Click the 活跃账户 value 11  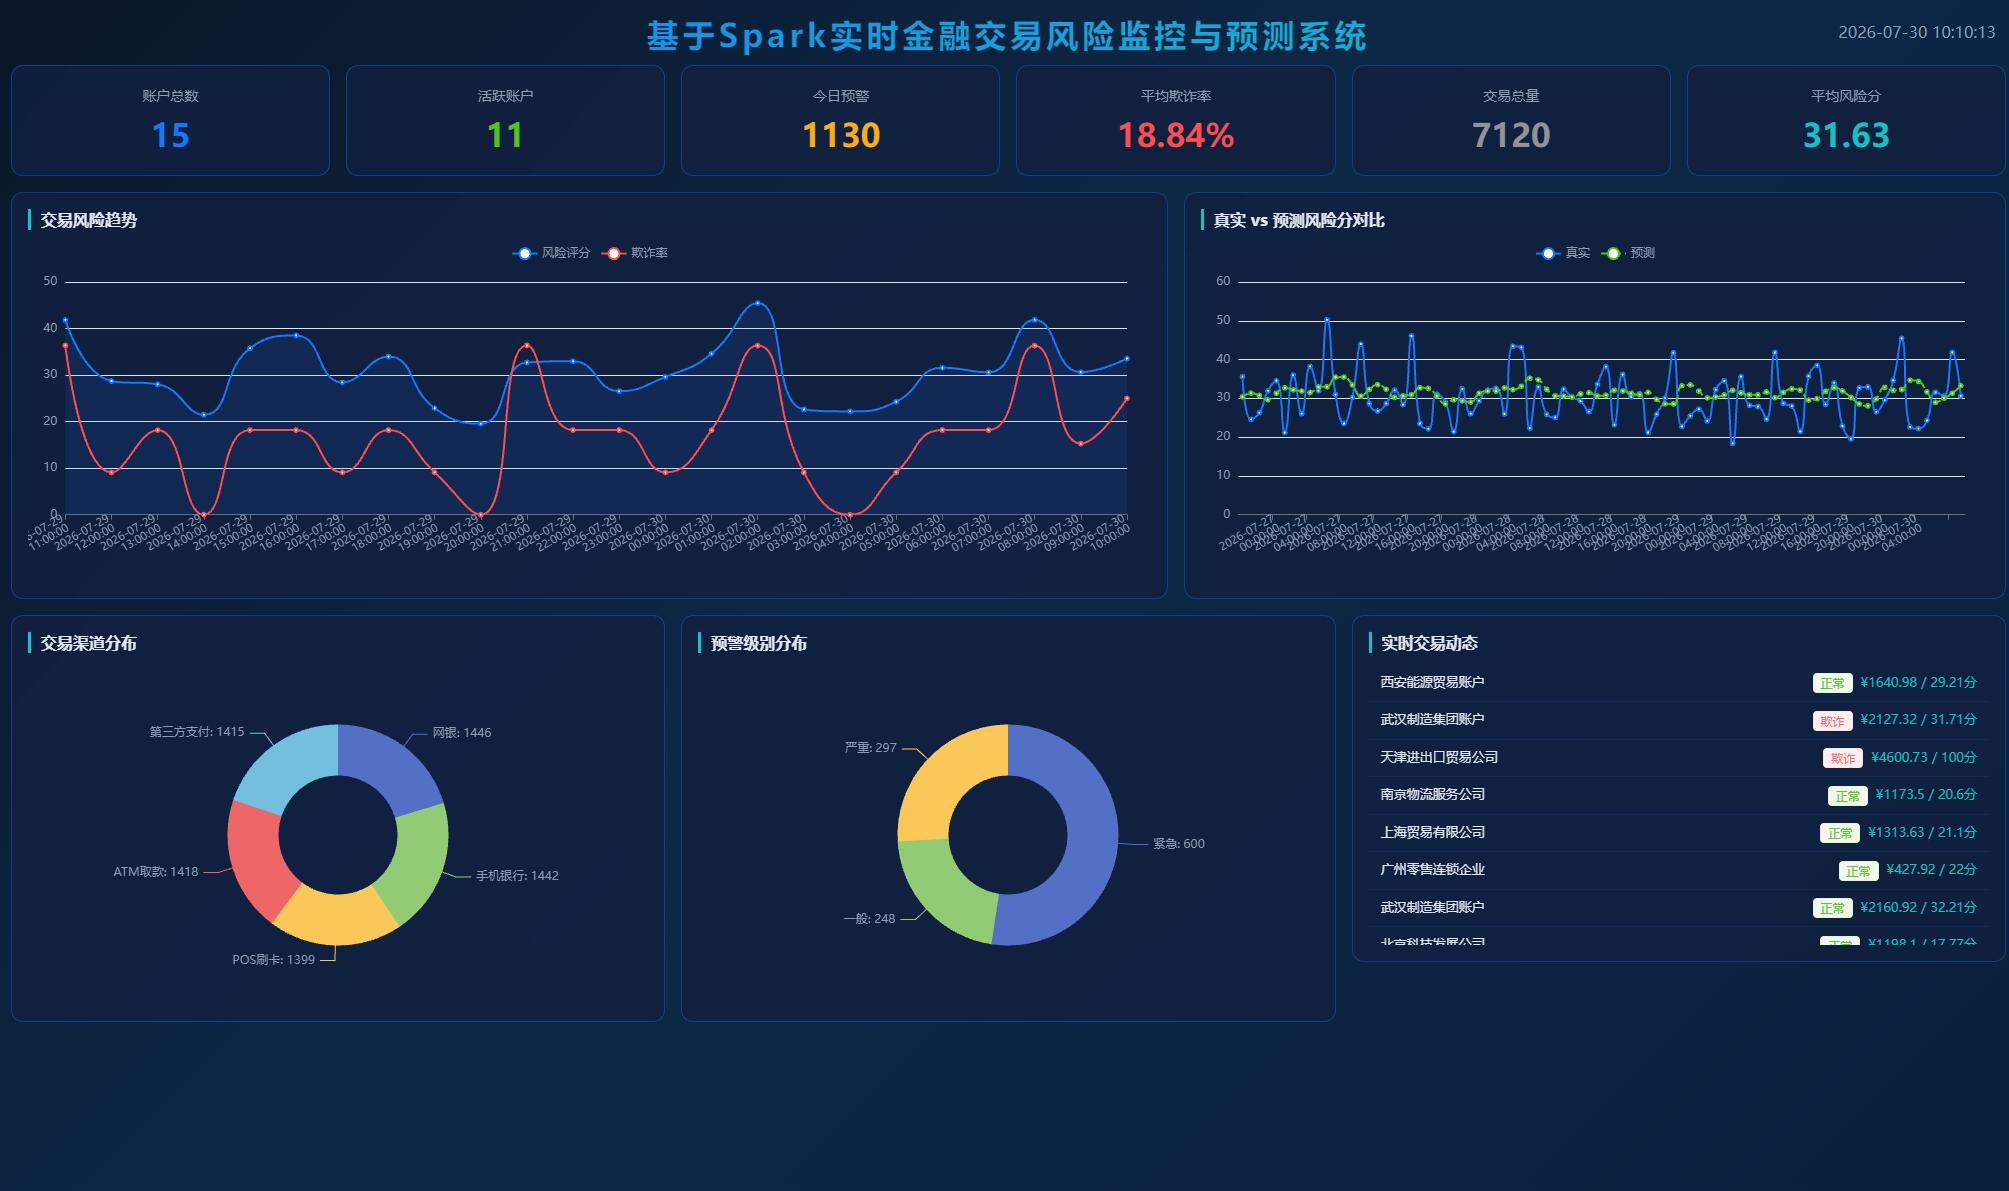point(505,135)
